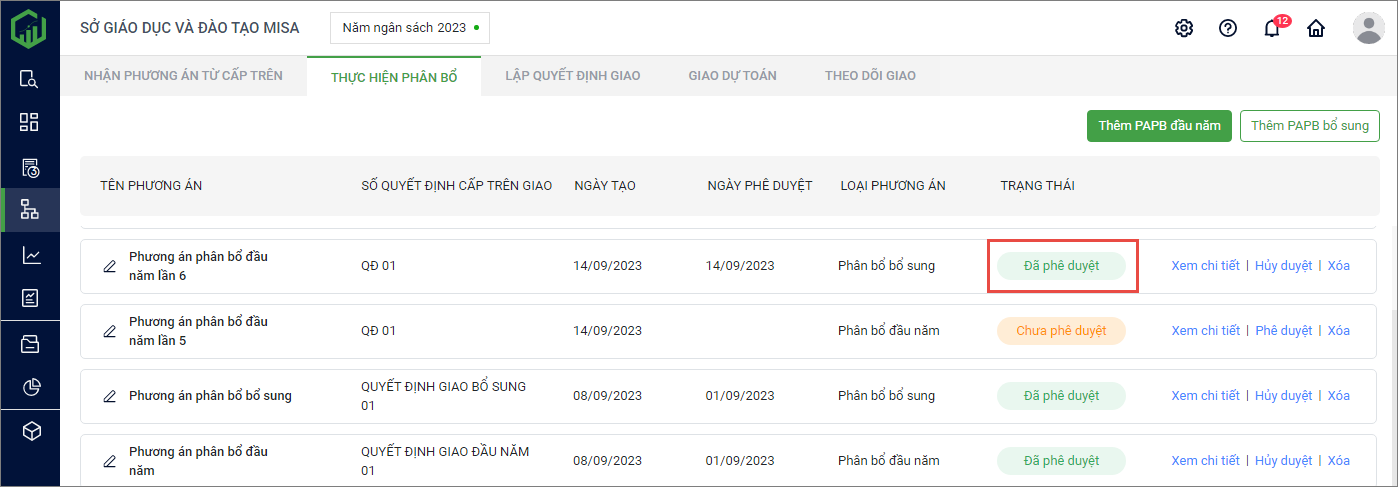The height and width of the screenshot is (487, 1398).
Task: Click the MISA logo in the sidebar
Action: [x=29, y=28]
